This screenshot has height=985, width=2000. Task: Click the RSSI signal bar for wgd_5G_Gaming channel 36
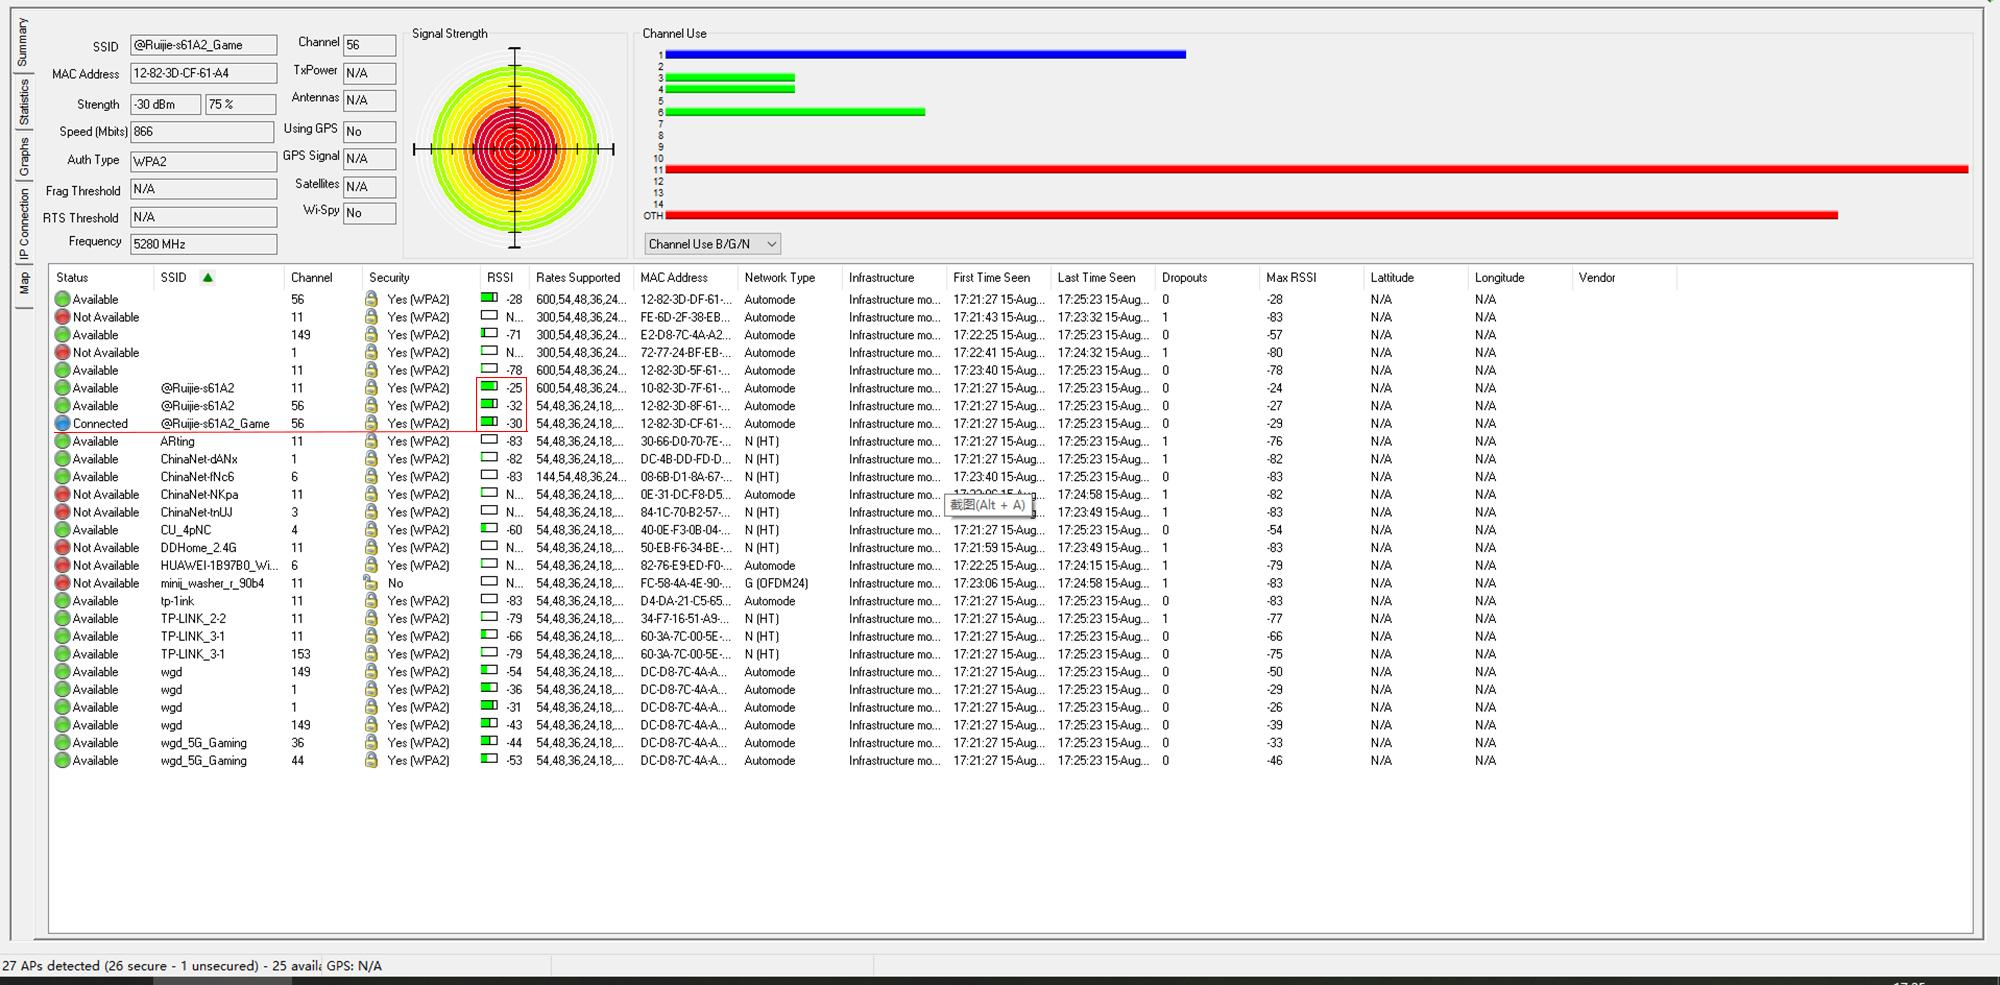(489, 743)
